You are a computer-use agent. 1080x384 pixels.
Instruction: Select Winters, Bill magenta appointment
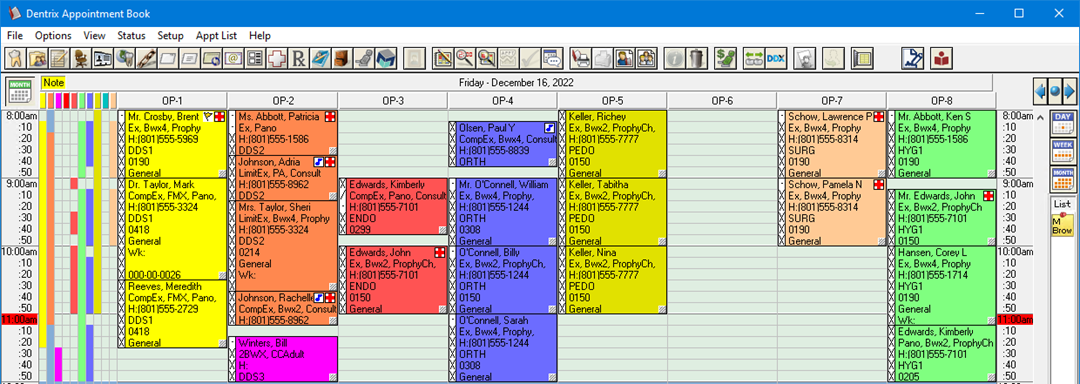pyautogui.click(x=282, y=359)
